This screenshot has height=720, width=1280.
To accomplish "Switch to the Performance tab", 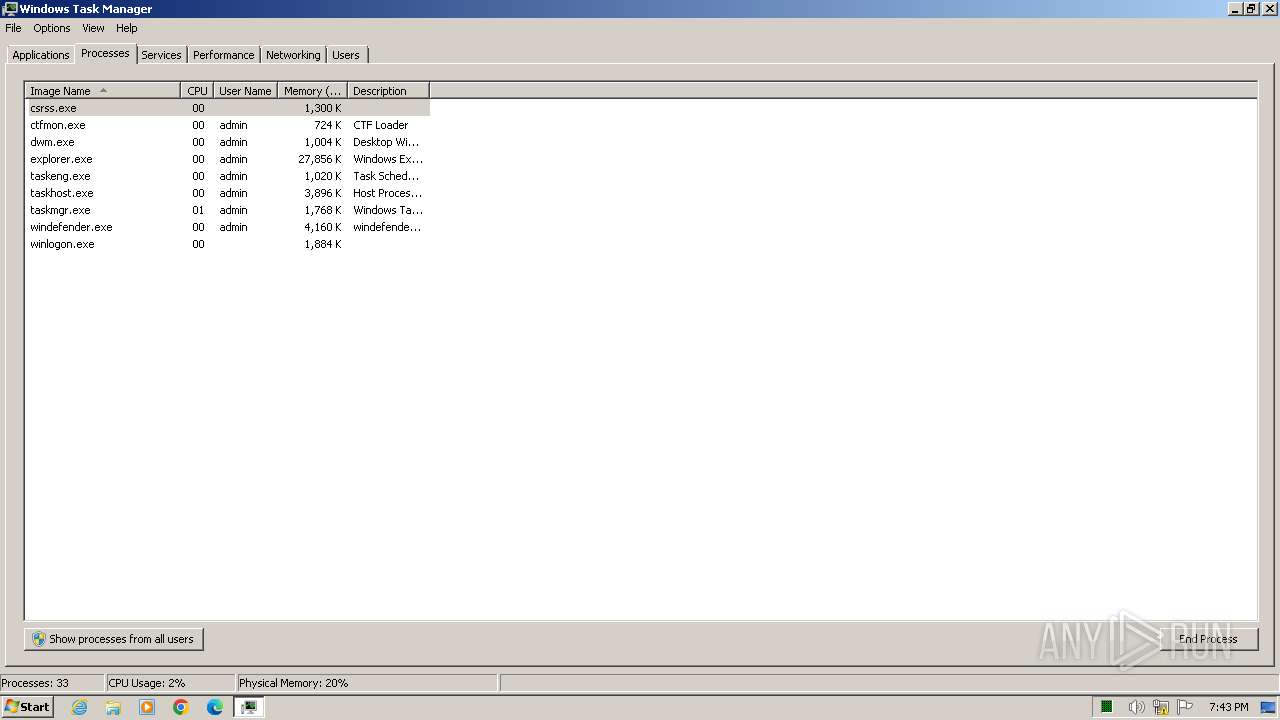I will [x=224, y=55].
